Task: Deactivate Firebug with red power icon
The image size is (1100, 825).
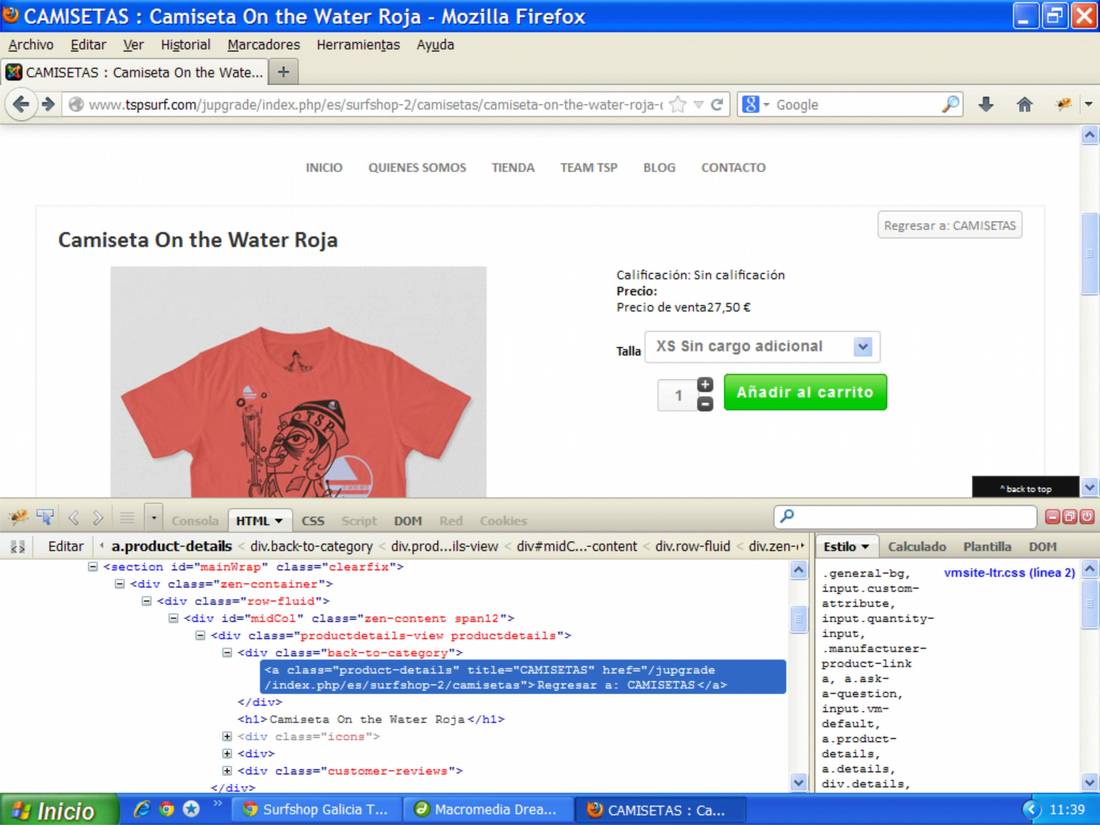Action: point(1087,517)
